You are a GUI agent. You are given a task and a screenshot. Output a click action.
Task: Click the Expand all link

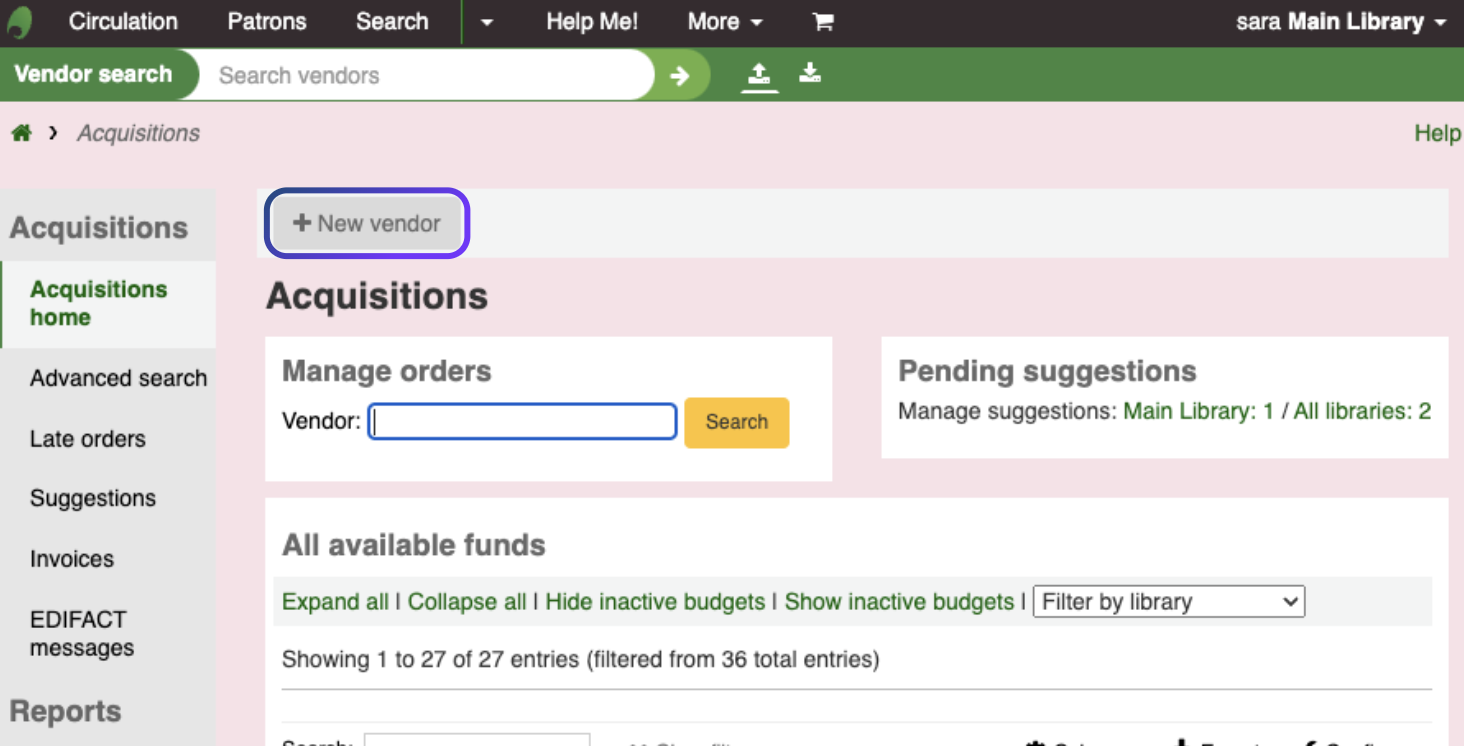point(335,602)
